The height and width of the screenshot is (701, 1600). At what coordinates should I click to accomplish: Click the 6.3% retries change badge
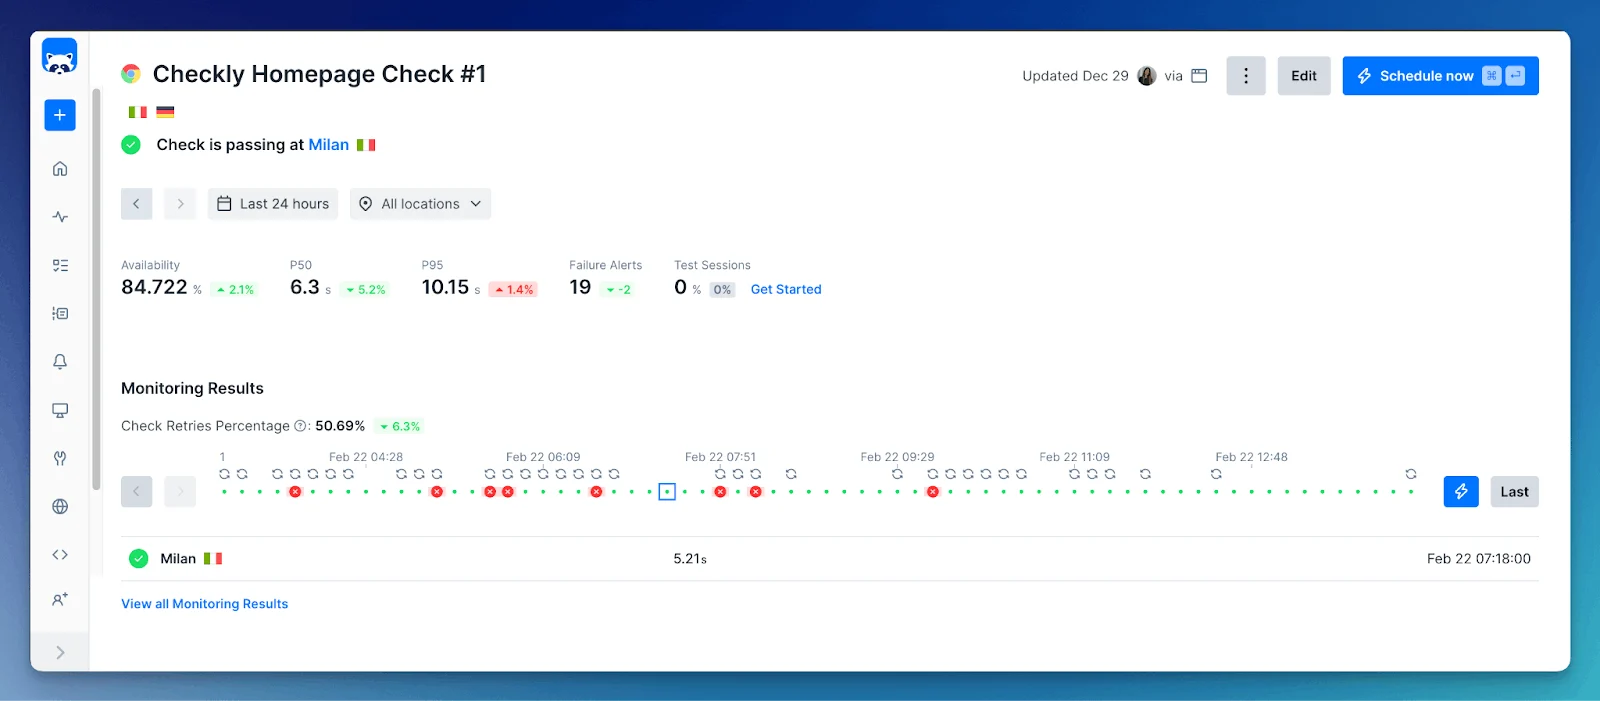[399, 426]
